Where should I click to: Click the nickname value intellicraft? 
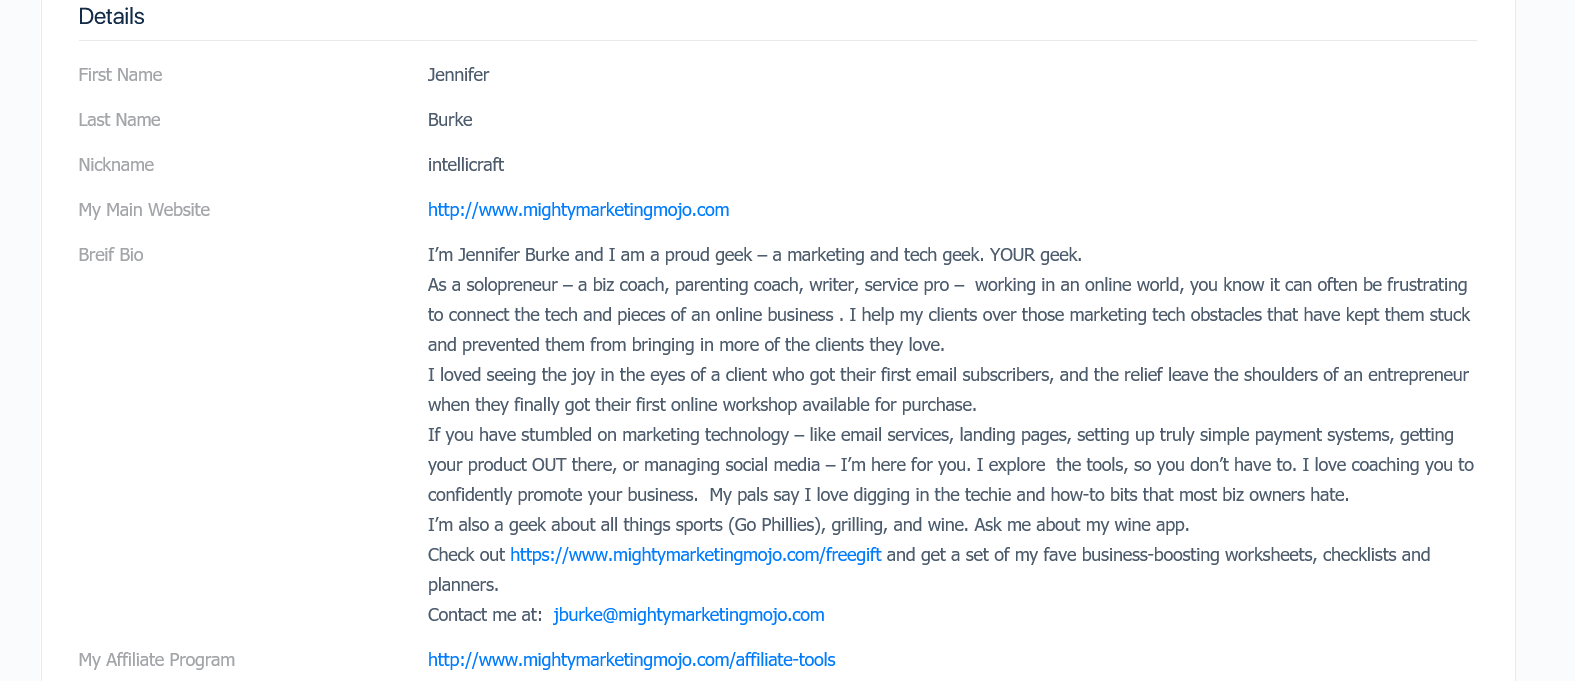click(466, 165)
